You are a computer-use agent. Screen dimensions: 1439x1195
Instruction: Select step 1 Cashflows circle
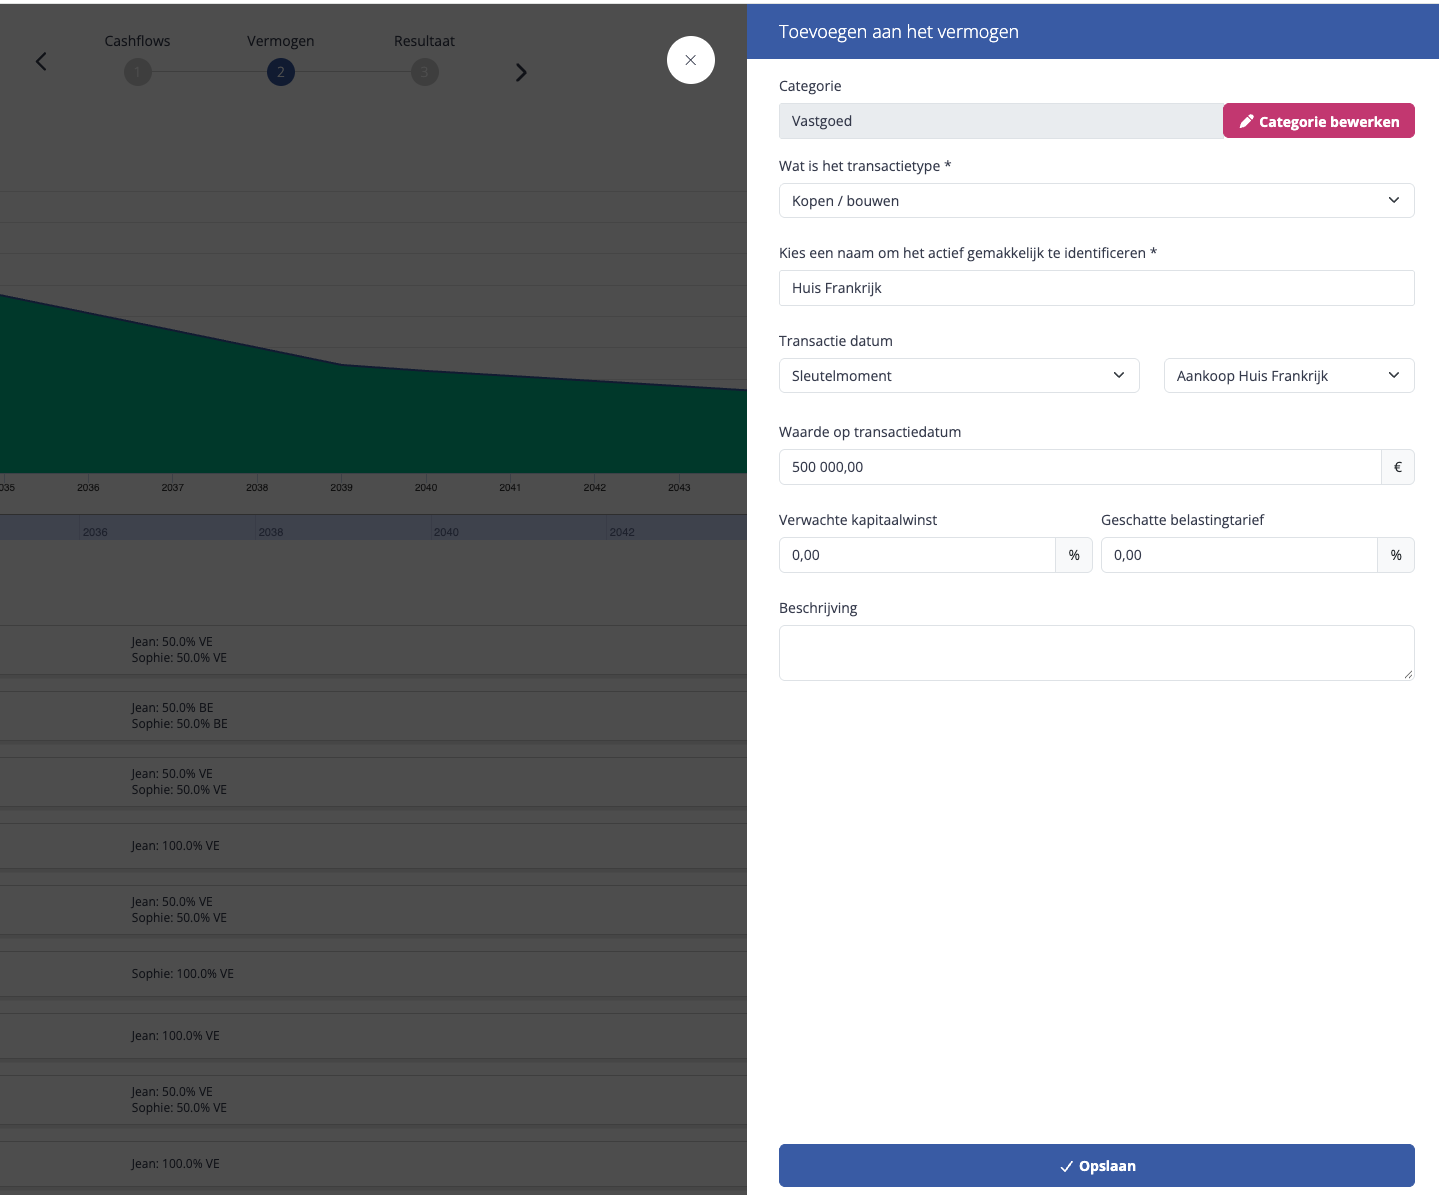(138, 72)
